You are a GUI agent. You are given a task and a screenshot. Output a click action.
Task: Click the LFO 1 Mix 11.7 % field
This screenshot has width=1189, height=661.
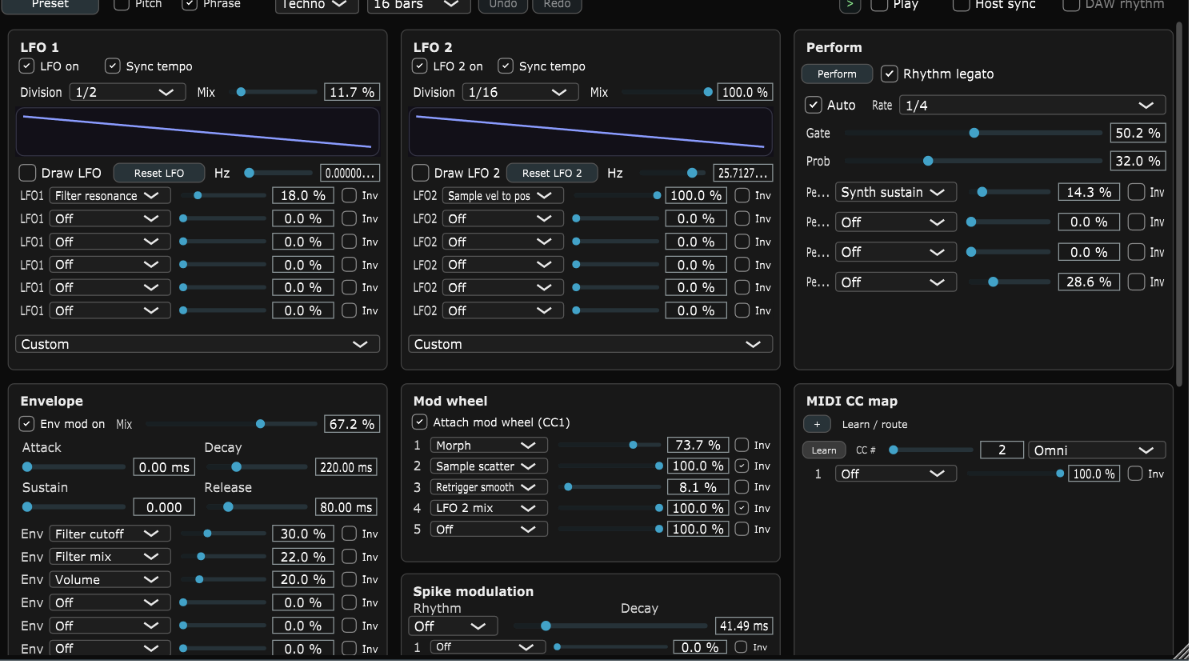coord(352,92)
